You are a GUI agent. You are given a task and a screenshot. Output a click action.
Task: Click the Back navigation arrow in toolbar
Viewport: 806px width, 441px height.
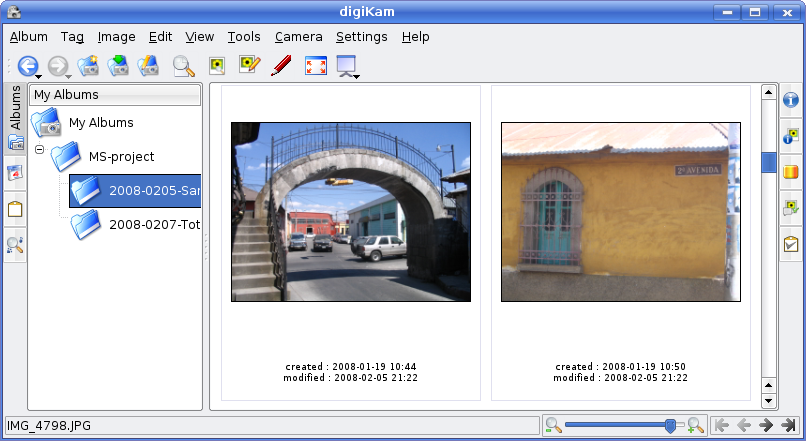pos(27,66)
